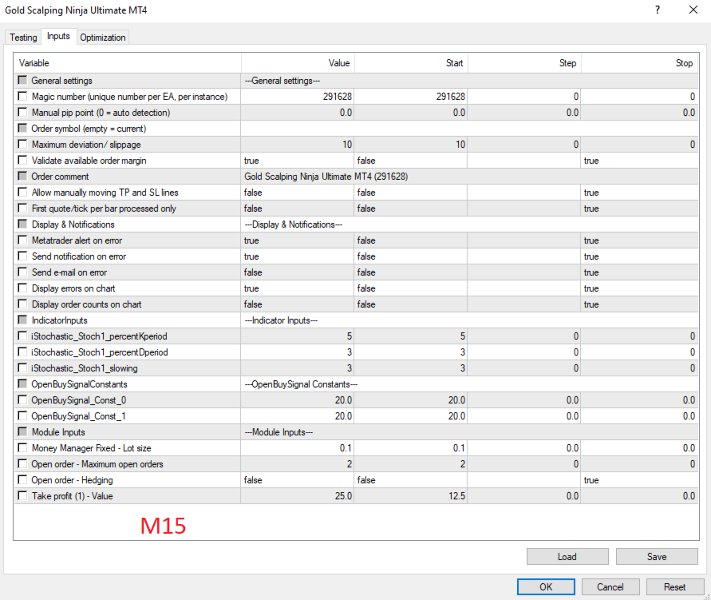Tick Validate available order margin checkbox
This screenshot has height=600, width=711.
(x=22, y=160)
